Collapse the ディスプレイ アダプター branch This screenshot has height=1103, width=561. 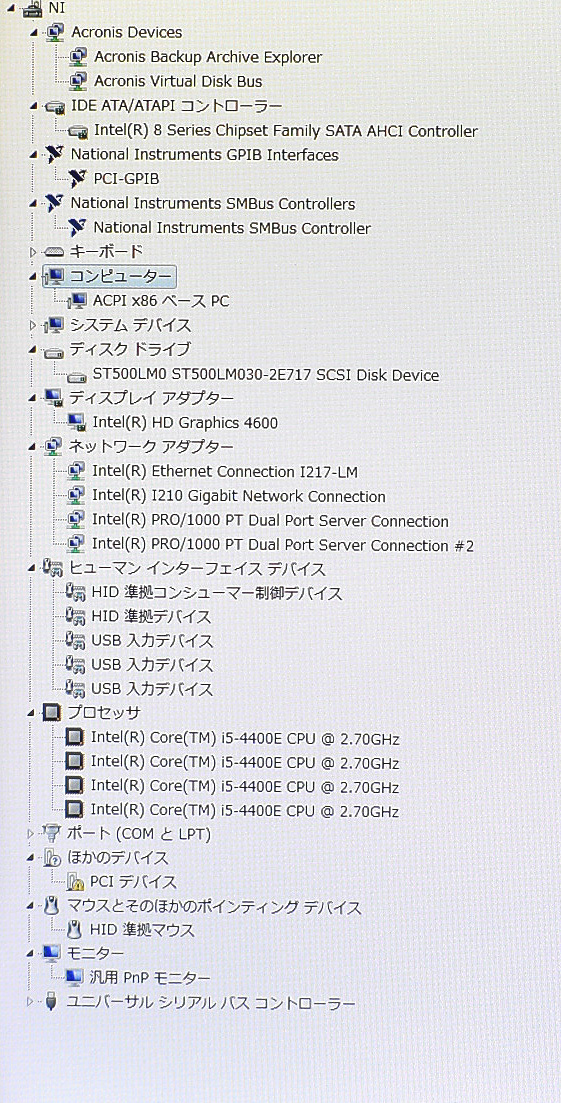coord(32,399)
